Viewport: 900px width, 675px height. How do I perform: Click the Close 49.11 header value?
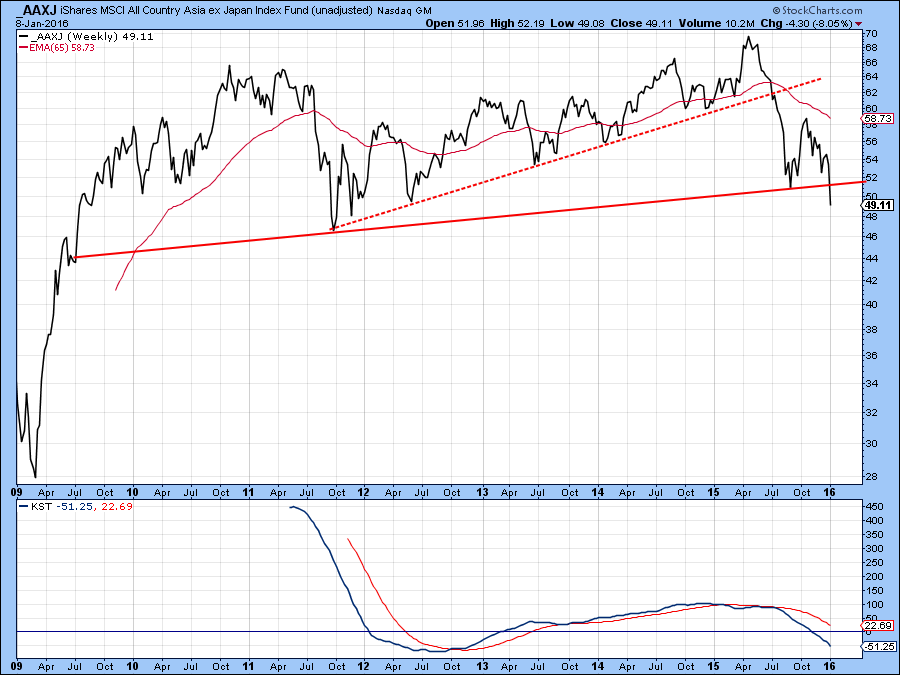(641, 24)
